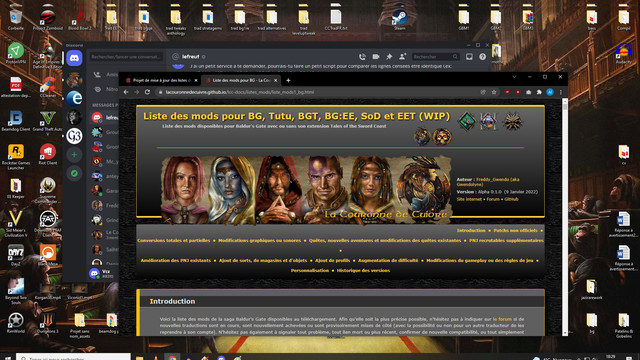
Task: Open the DayZ desktop shortcut
Action: (x=16, y=256)
